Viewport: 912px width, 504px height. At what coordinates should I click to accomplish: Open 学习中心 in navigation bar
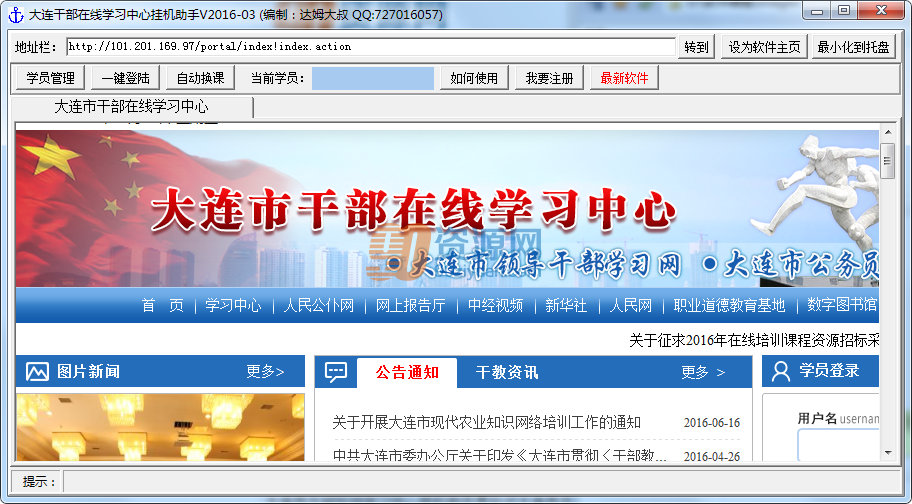233,305
